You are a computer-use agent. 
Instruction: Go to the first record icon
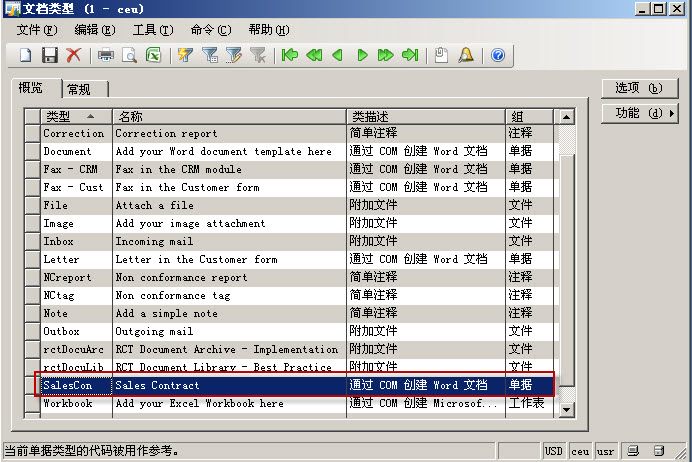coord(290,55)
